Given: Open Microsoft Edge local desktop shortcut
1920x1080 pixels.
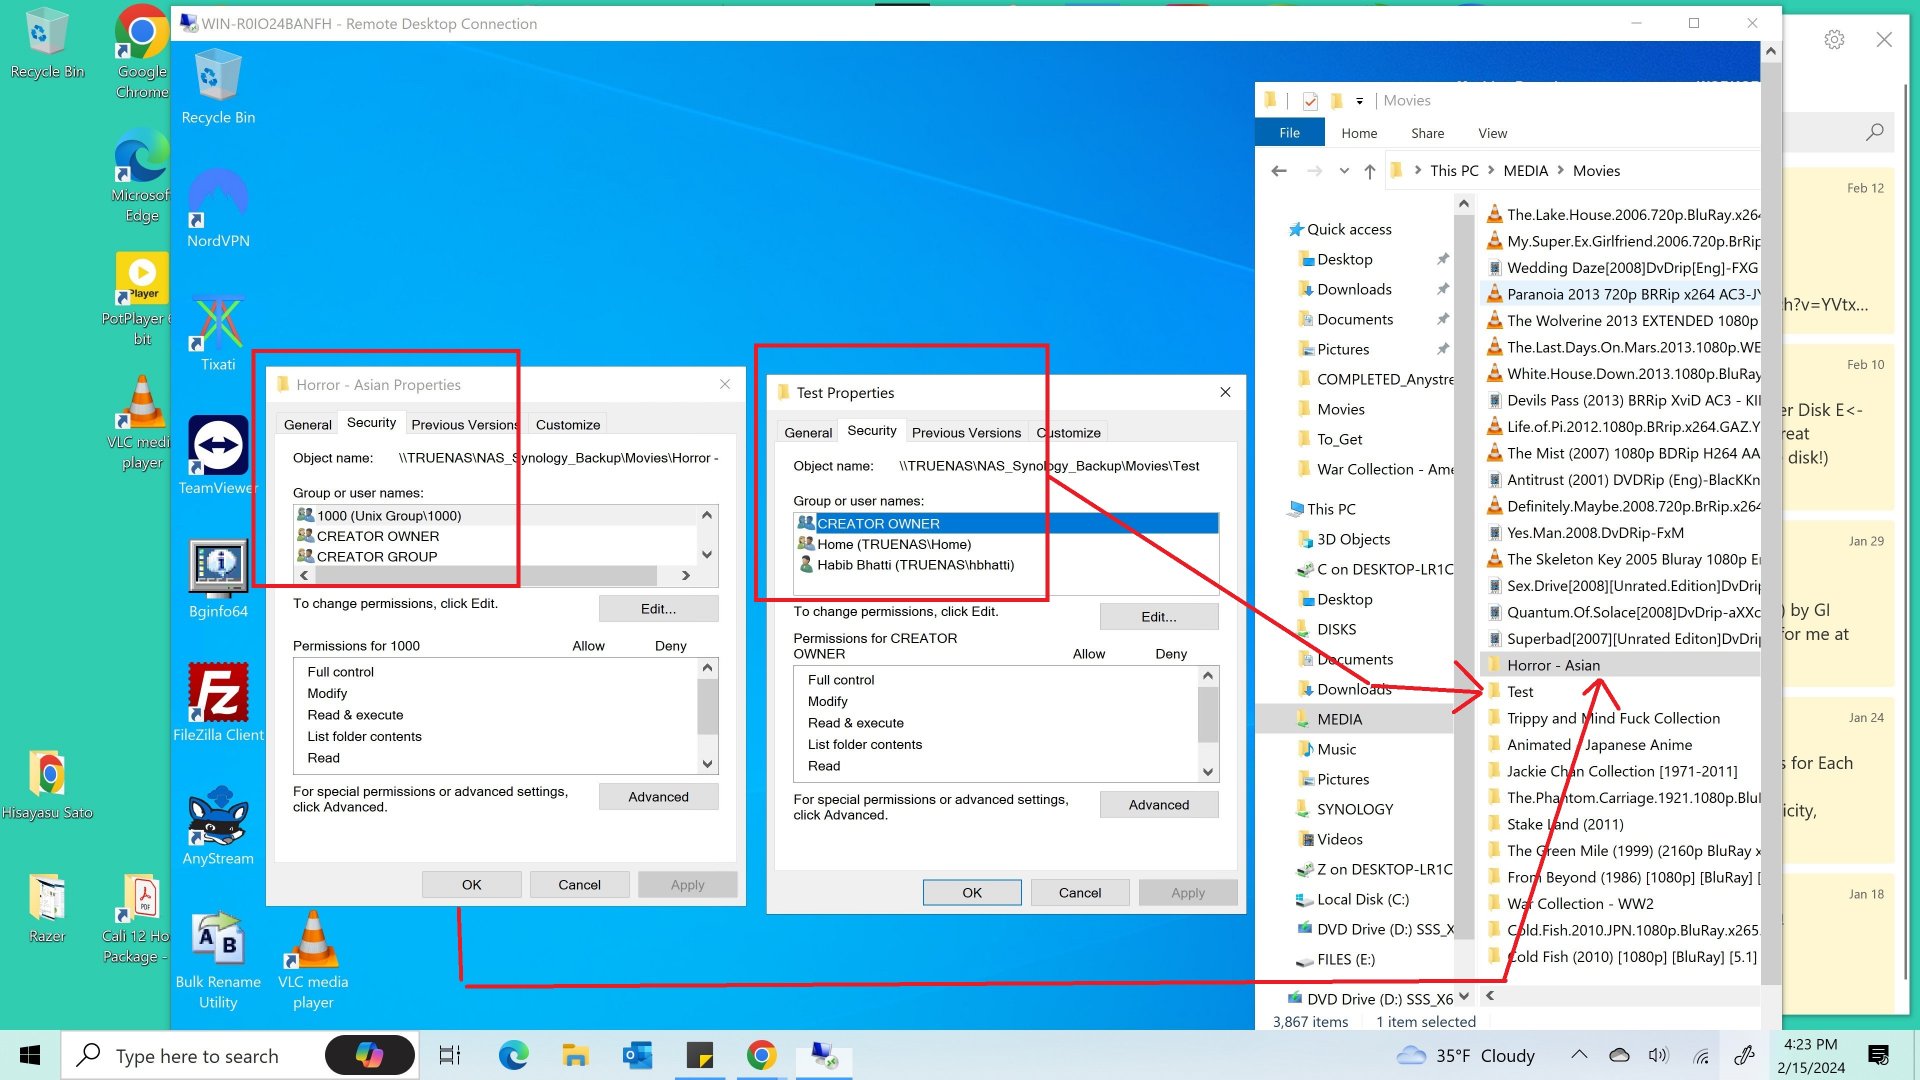Looking at the screenshot, I should point(141,176).
